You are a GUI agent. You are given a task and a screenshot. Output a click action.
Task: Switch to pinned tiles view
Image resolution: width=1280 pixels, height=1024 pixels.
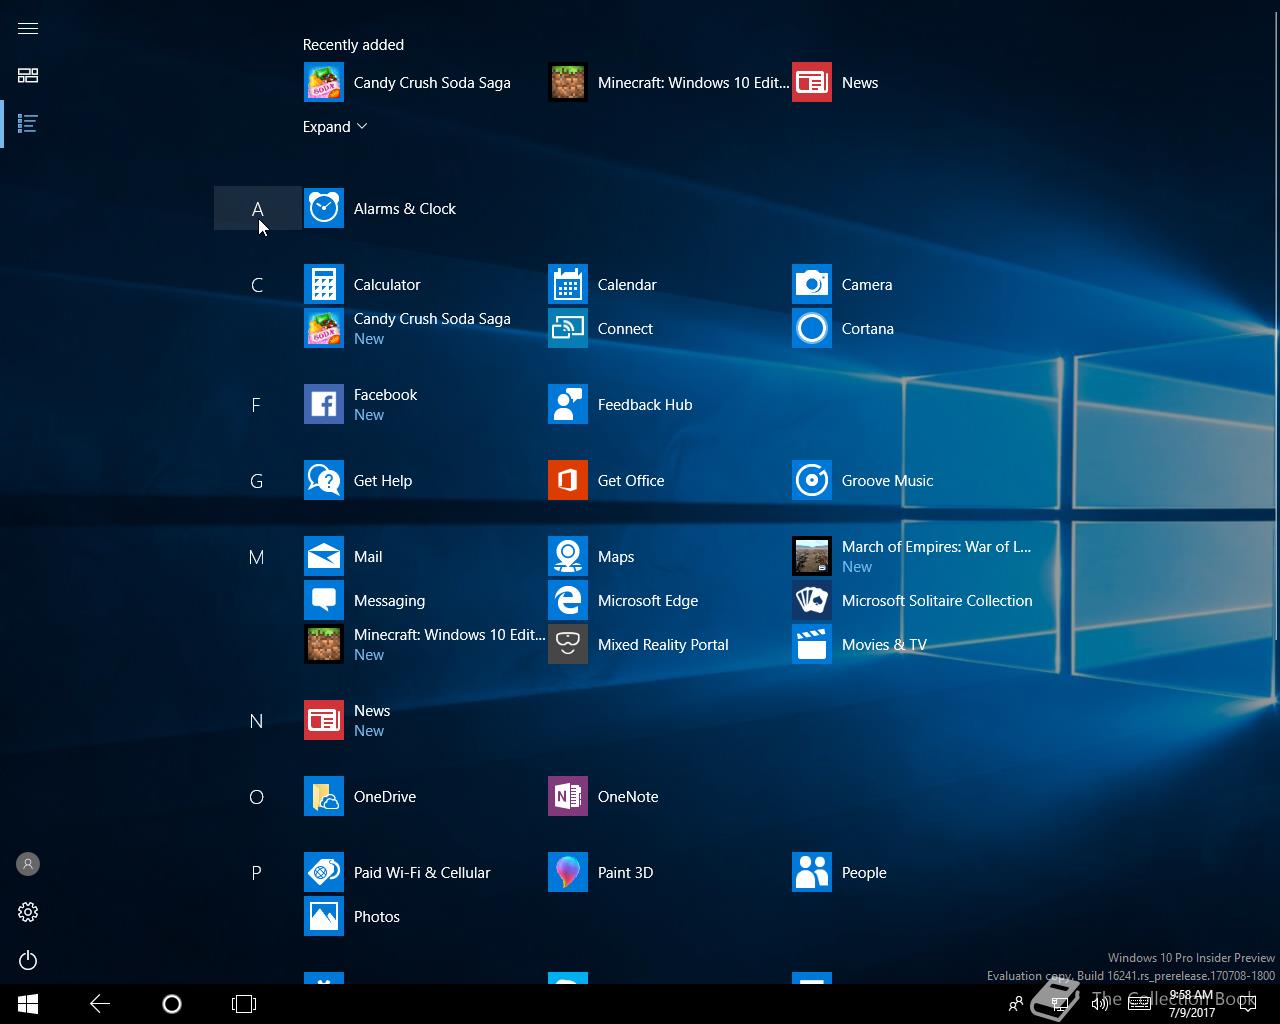coord(28,76)
